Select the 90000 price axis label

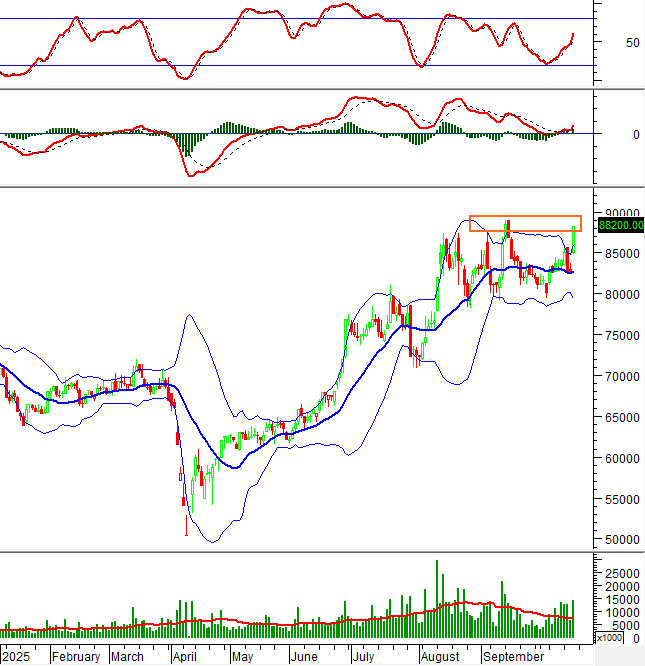tap(619, 214)
